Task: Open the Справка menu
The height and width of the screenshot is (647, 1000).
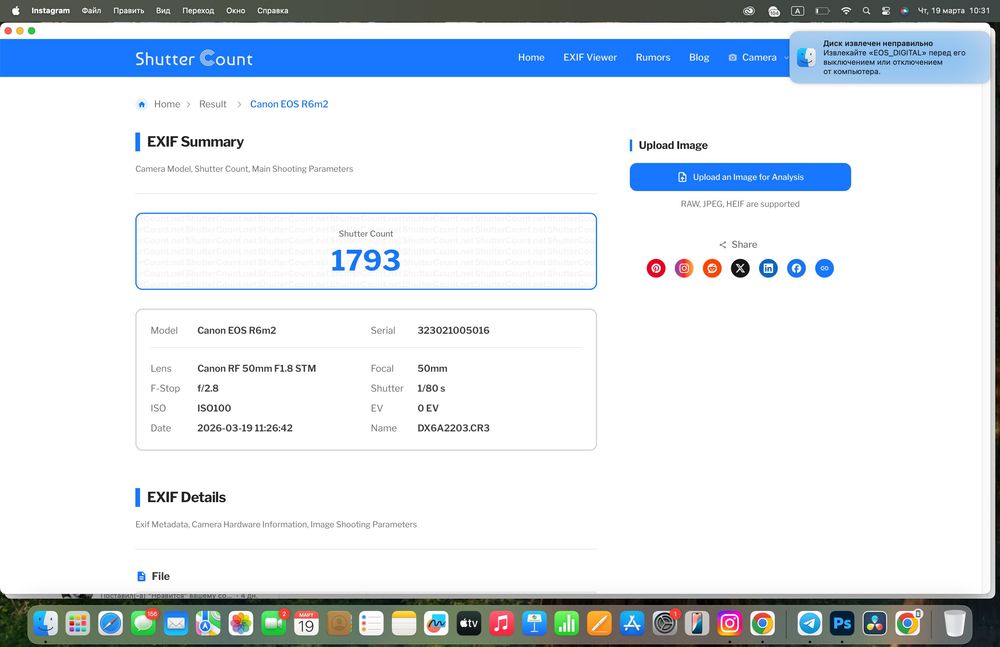Action: click(272, 11)
